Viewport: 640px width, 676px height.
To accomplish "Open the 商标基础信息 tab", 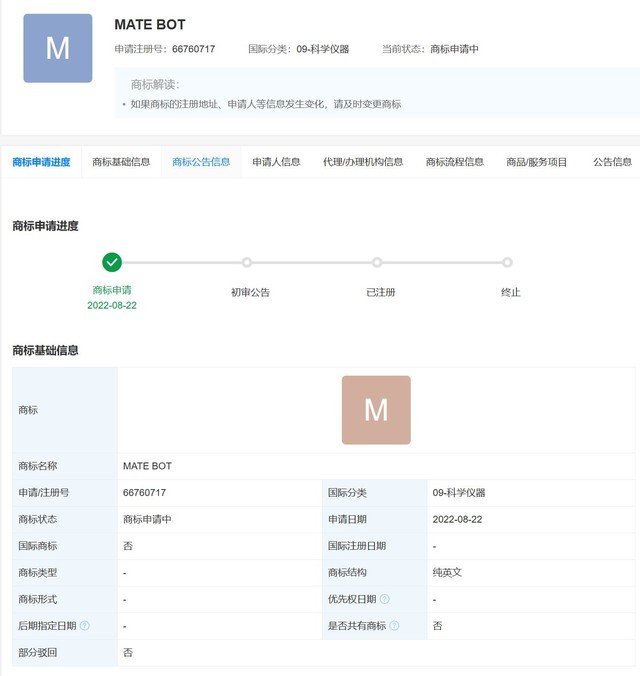I will pyautogui.click(x=121, y=162).
